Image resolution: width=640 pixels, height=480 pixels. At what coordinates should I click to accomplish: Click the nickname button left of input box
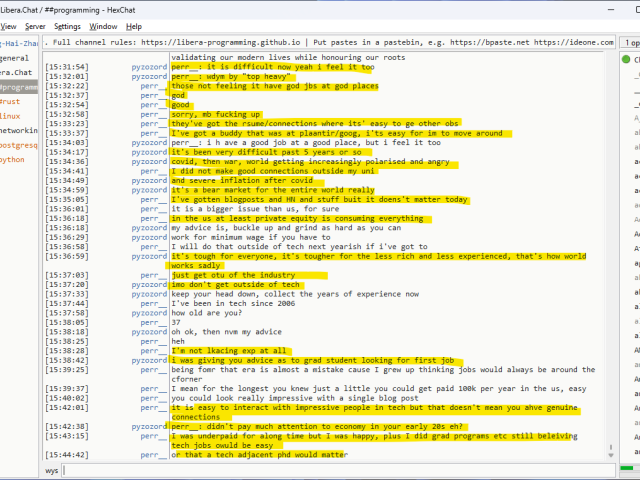click(x=51, y=469)
